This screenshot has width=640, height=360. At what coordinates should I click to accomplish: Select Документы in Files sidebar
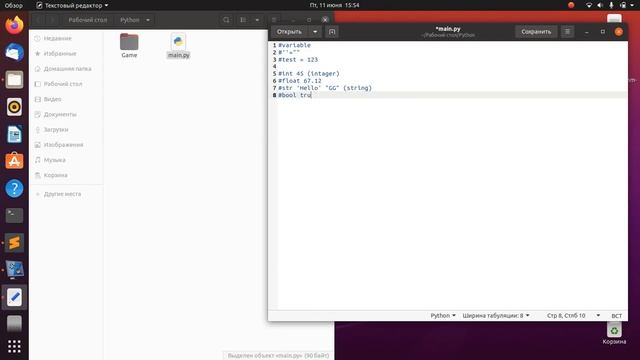coord(66,114)
